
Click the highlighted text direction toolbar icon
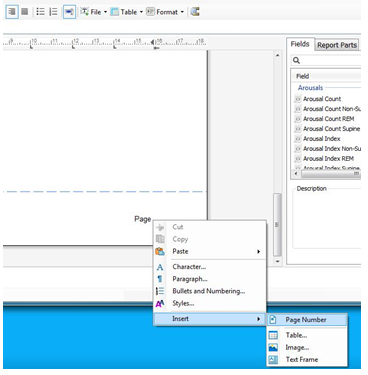point(69,12)
